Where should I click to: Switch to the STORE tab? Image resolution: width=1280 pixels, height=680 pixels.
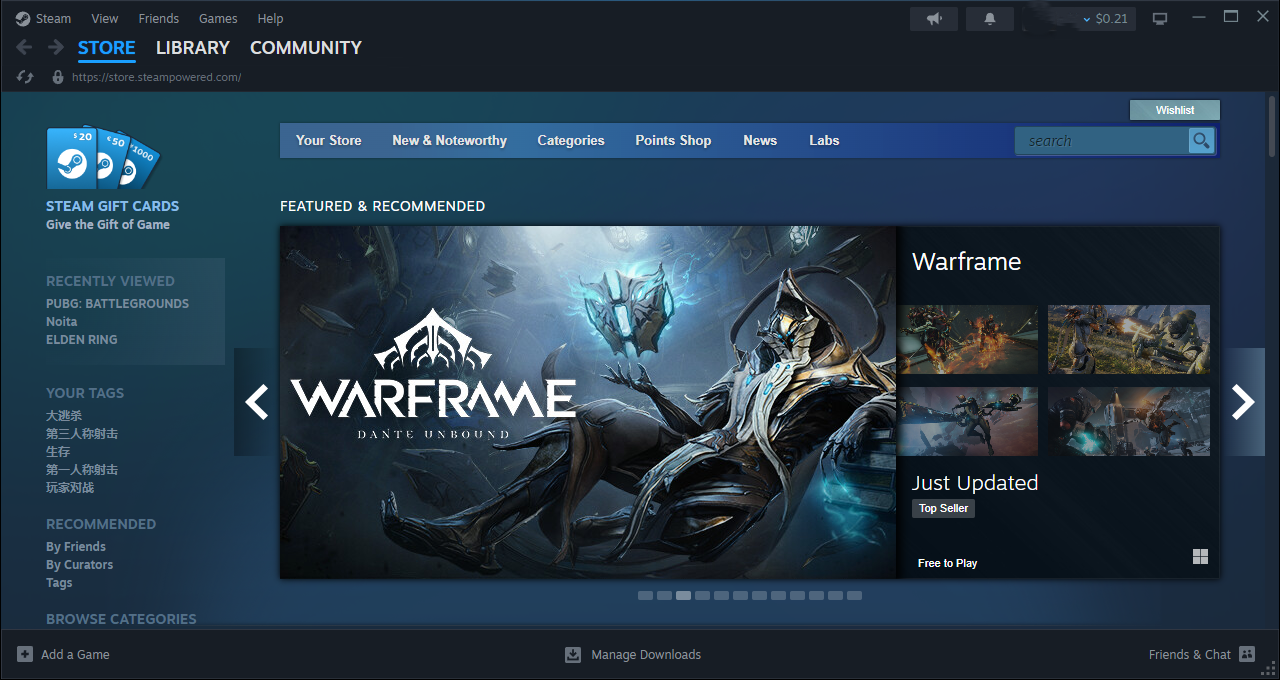click(x=107, y=48)
